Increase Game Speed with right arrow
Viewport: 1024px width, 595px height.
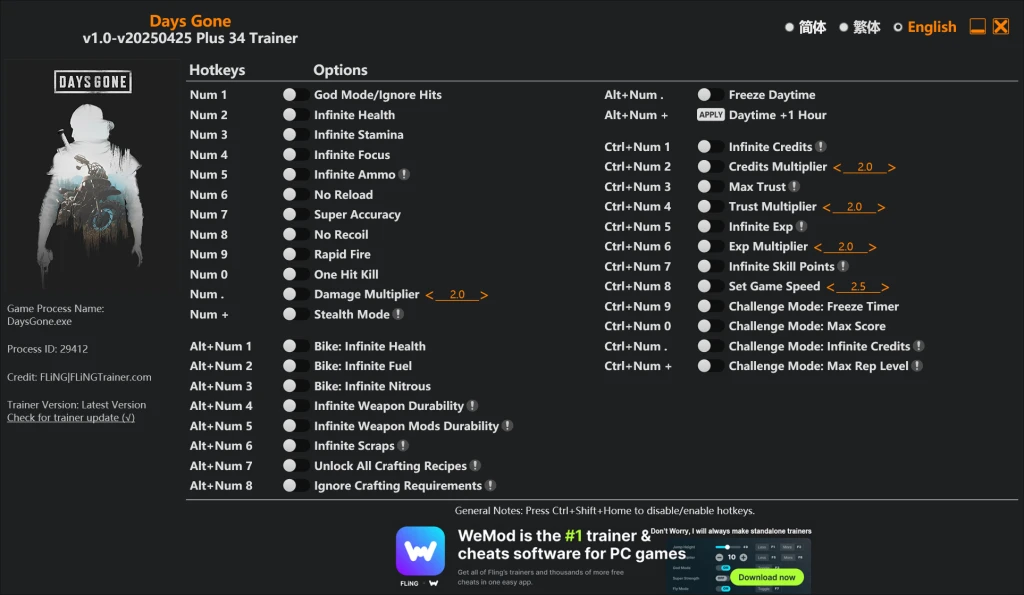[x=885, y=287]
